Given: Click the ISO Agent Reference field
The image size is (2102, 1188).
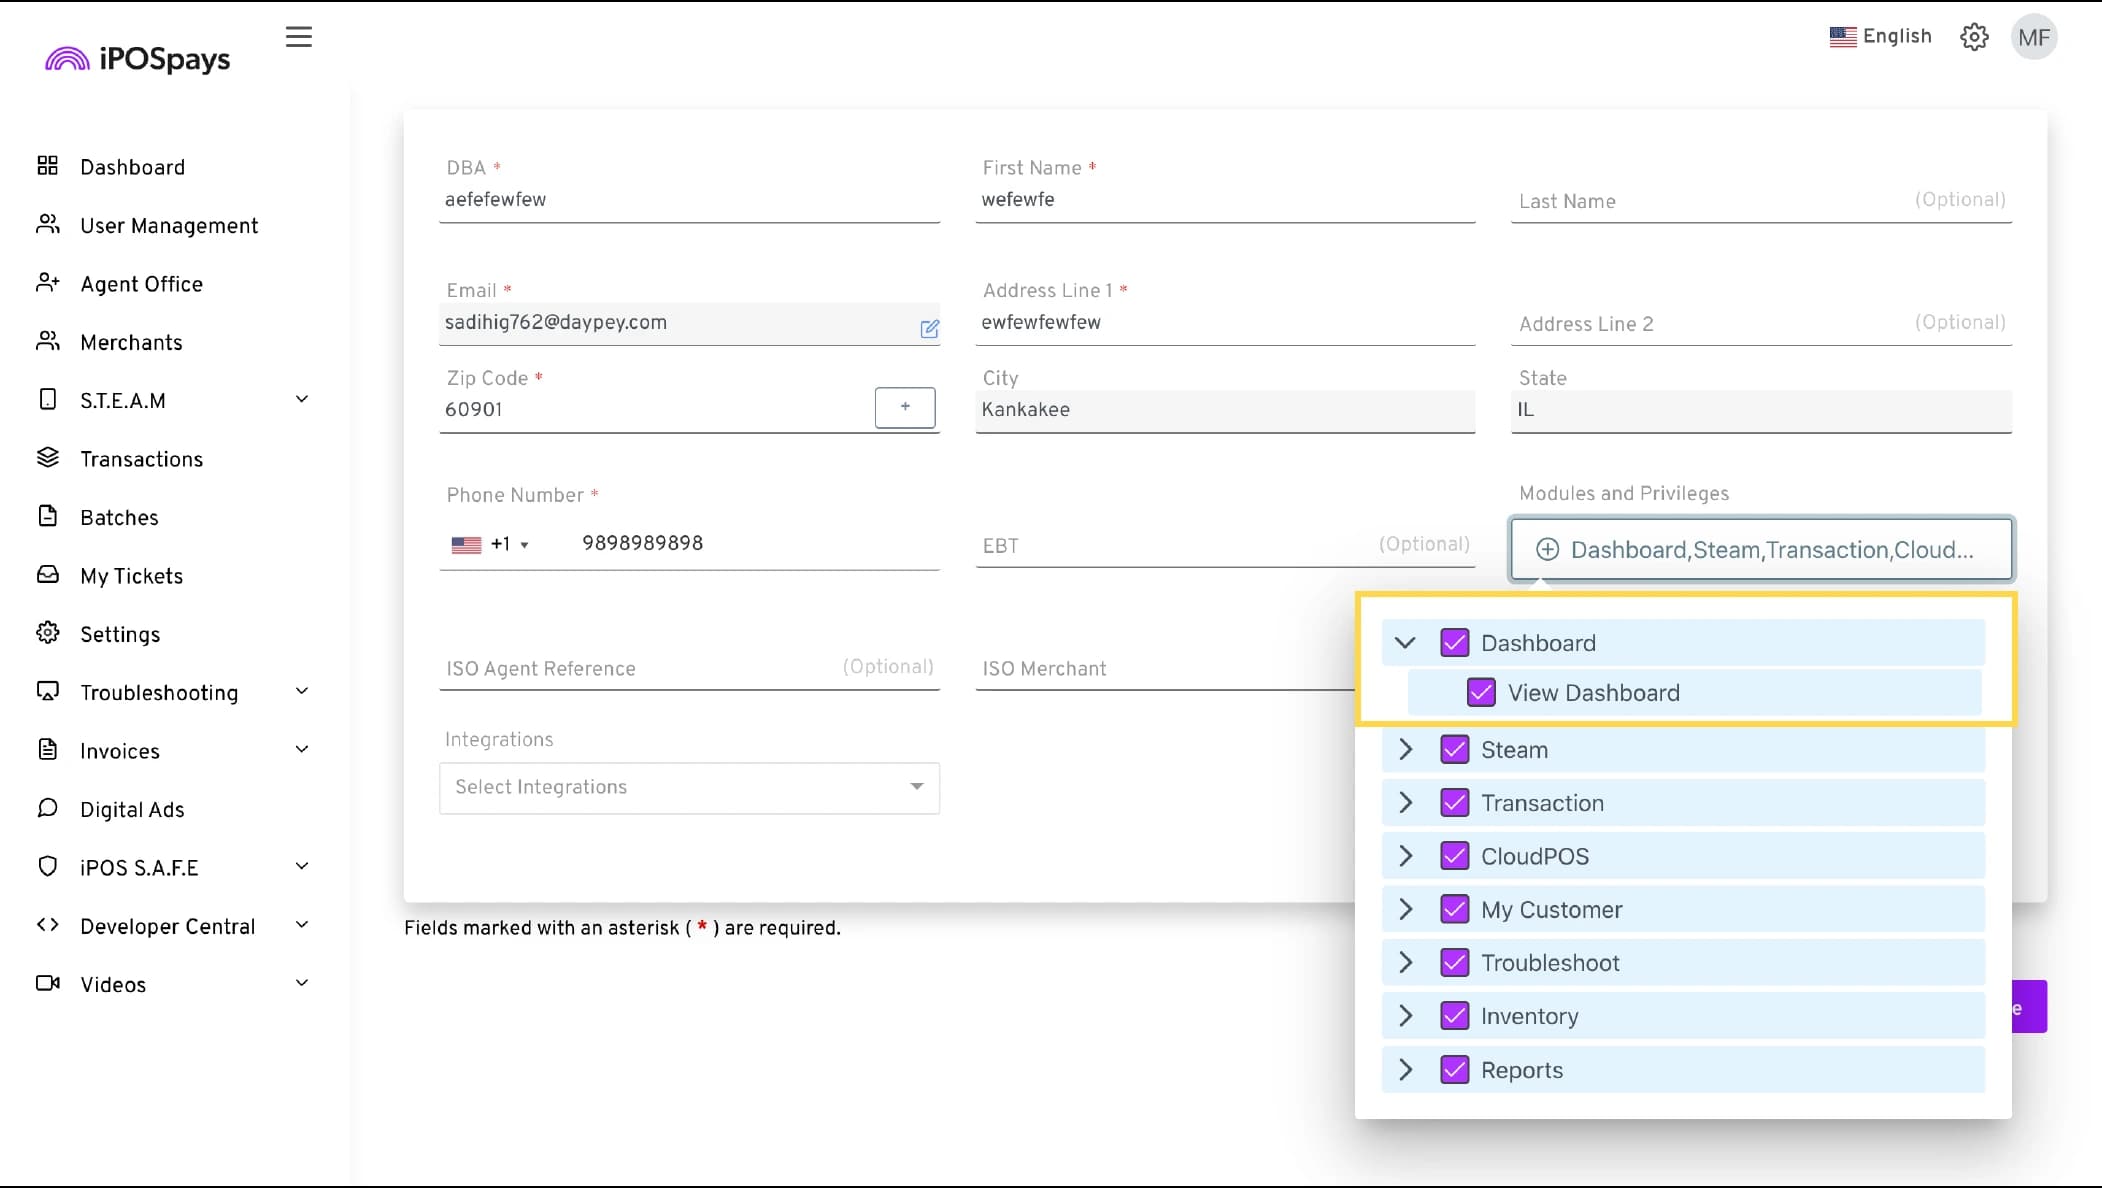Looking at the screenshot, I should point(689,668).
